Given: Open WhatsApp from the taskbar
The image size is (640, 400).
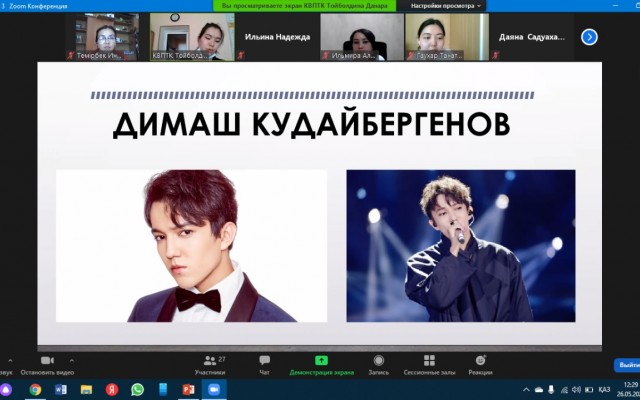Looking at the screenshot, I should pyautogui.click(x=137, y=389).
